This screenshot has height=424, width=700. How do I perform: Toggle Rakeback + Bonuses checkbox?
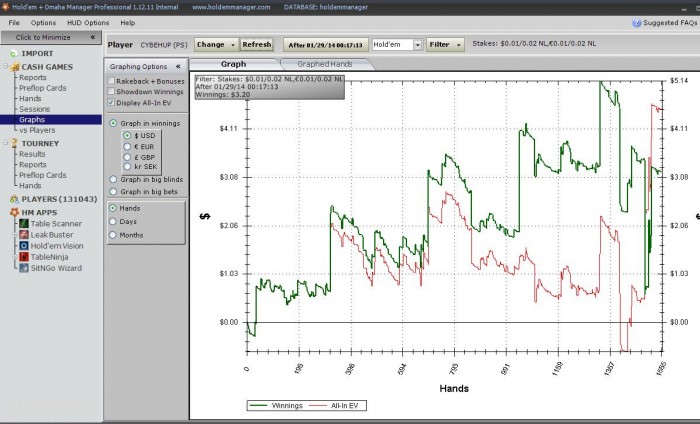tap(111, 81)
